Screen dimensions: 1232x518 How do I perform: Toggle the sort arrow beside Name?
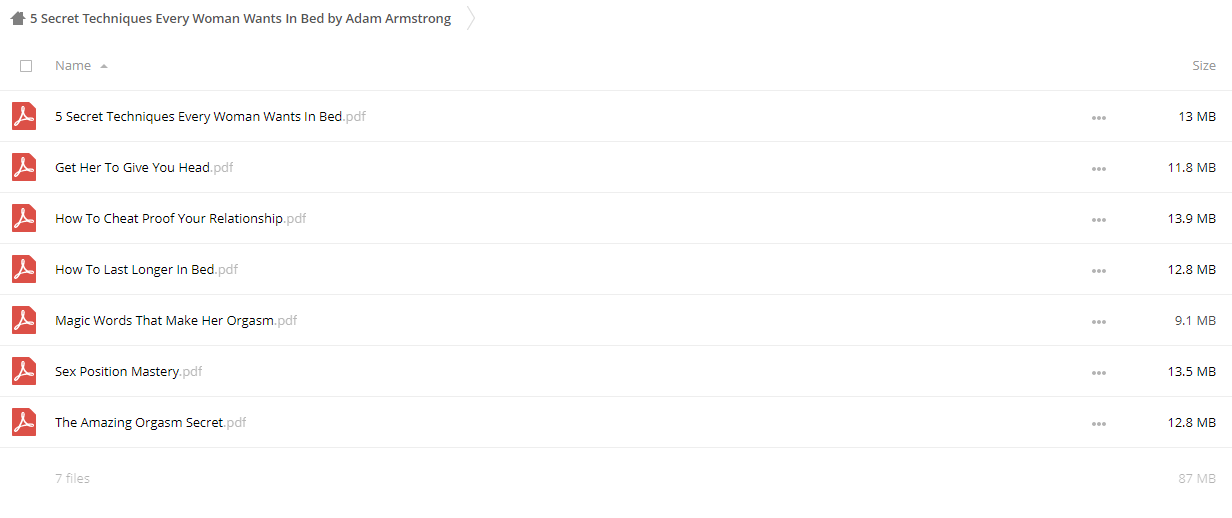[104, 66]
